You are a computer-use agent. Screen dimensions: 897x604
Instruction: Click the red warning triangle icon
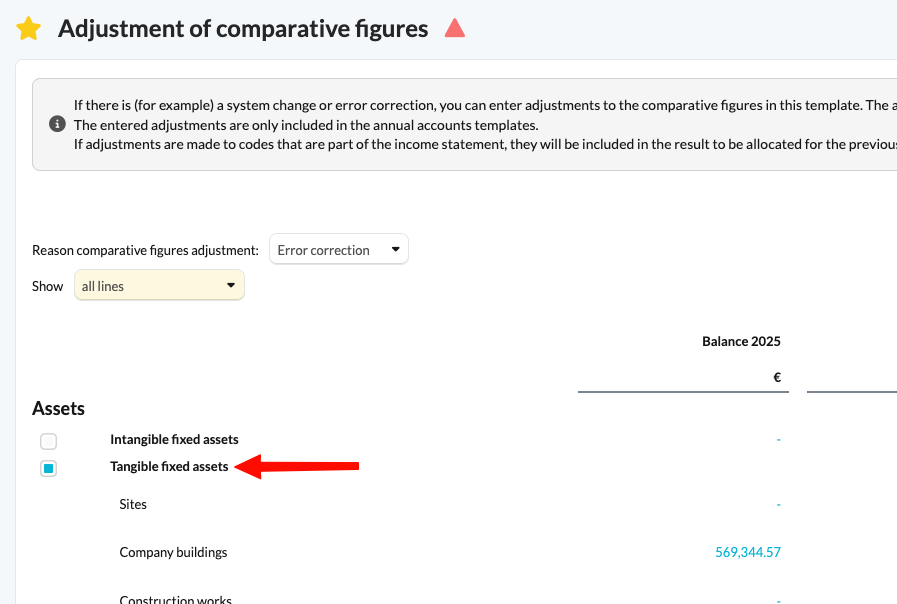click(x=455, y=28)
